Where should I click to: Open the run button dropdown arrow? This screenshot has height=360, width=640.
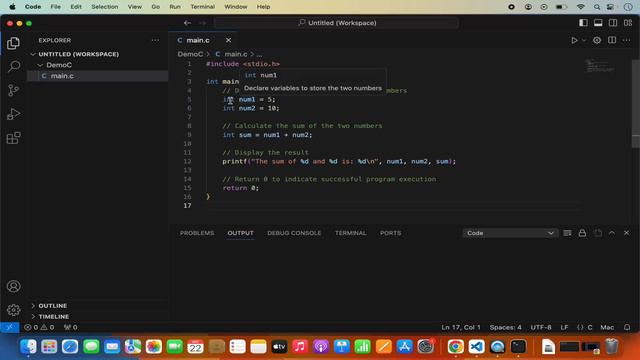click(584, 40)
